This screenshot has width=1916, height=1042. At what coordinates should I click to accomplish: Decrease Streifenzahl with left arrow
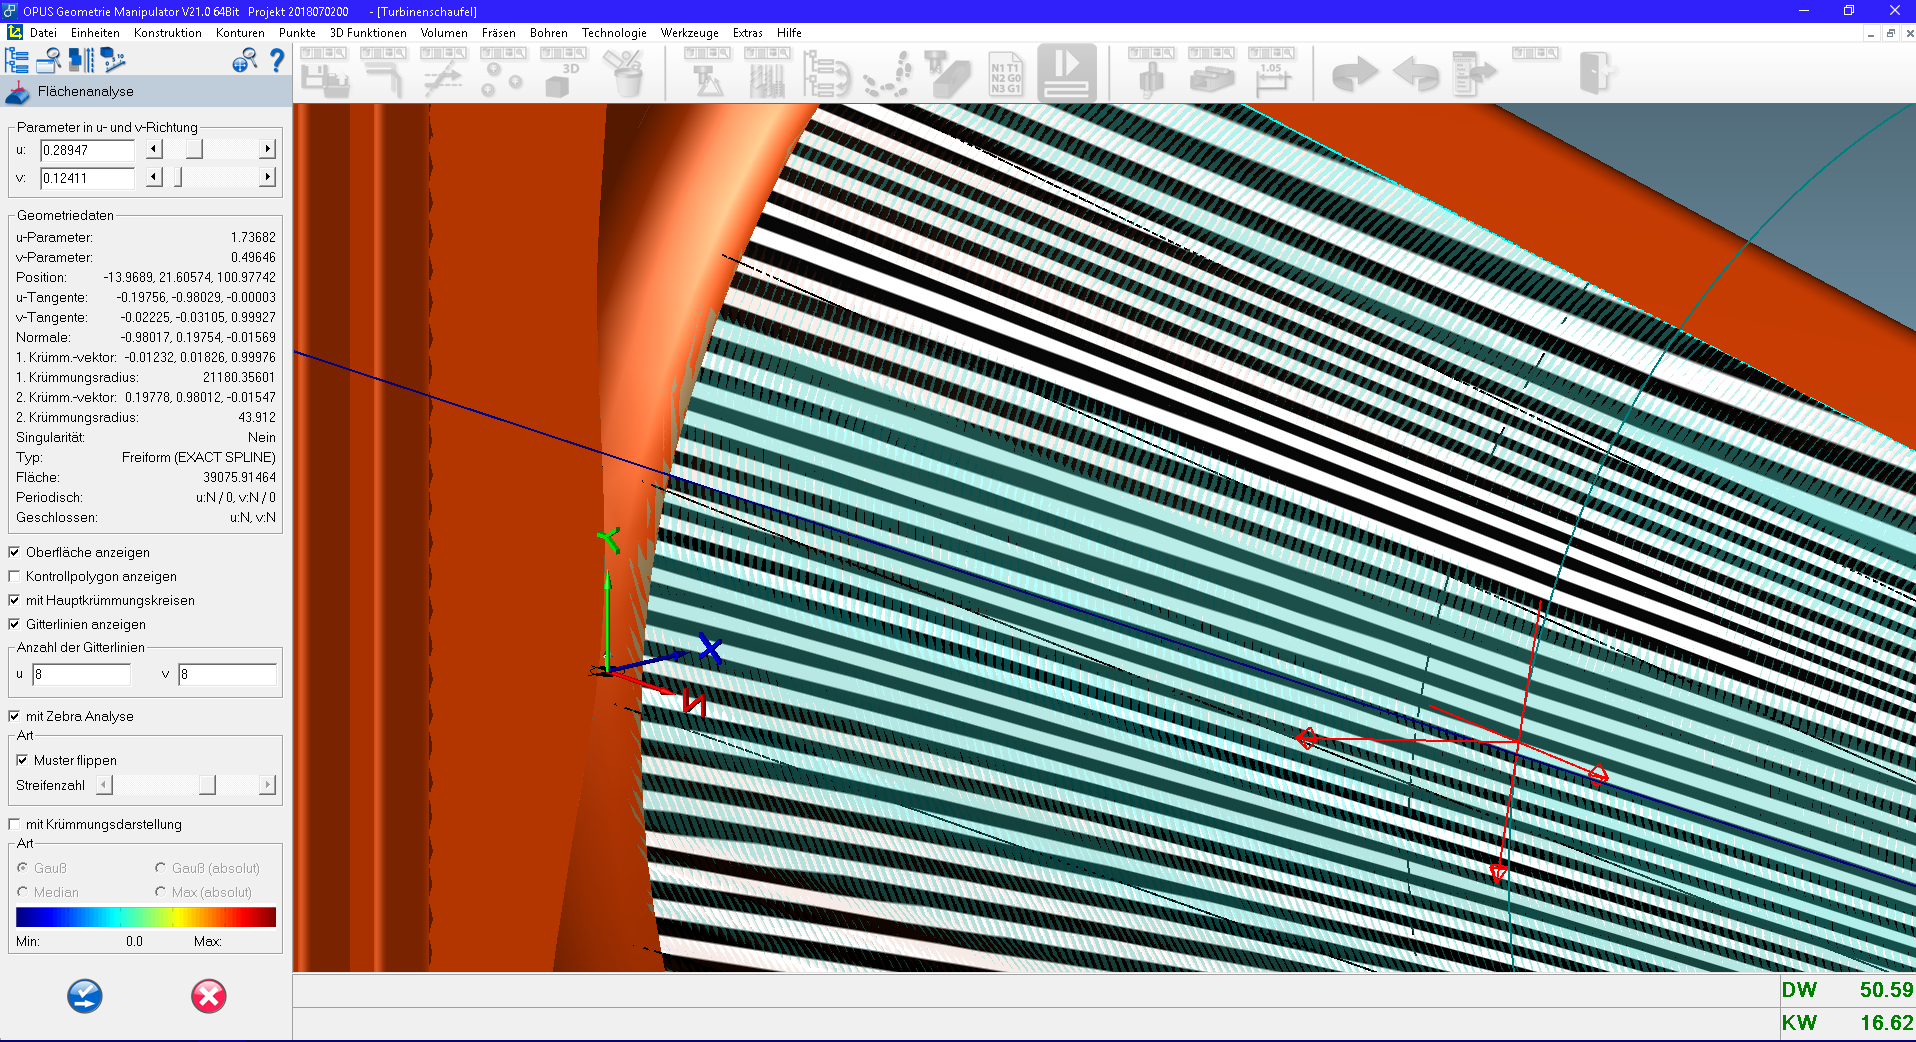104,785
